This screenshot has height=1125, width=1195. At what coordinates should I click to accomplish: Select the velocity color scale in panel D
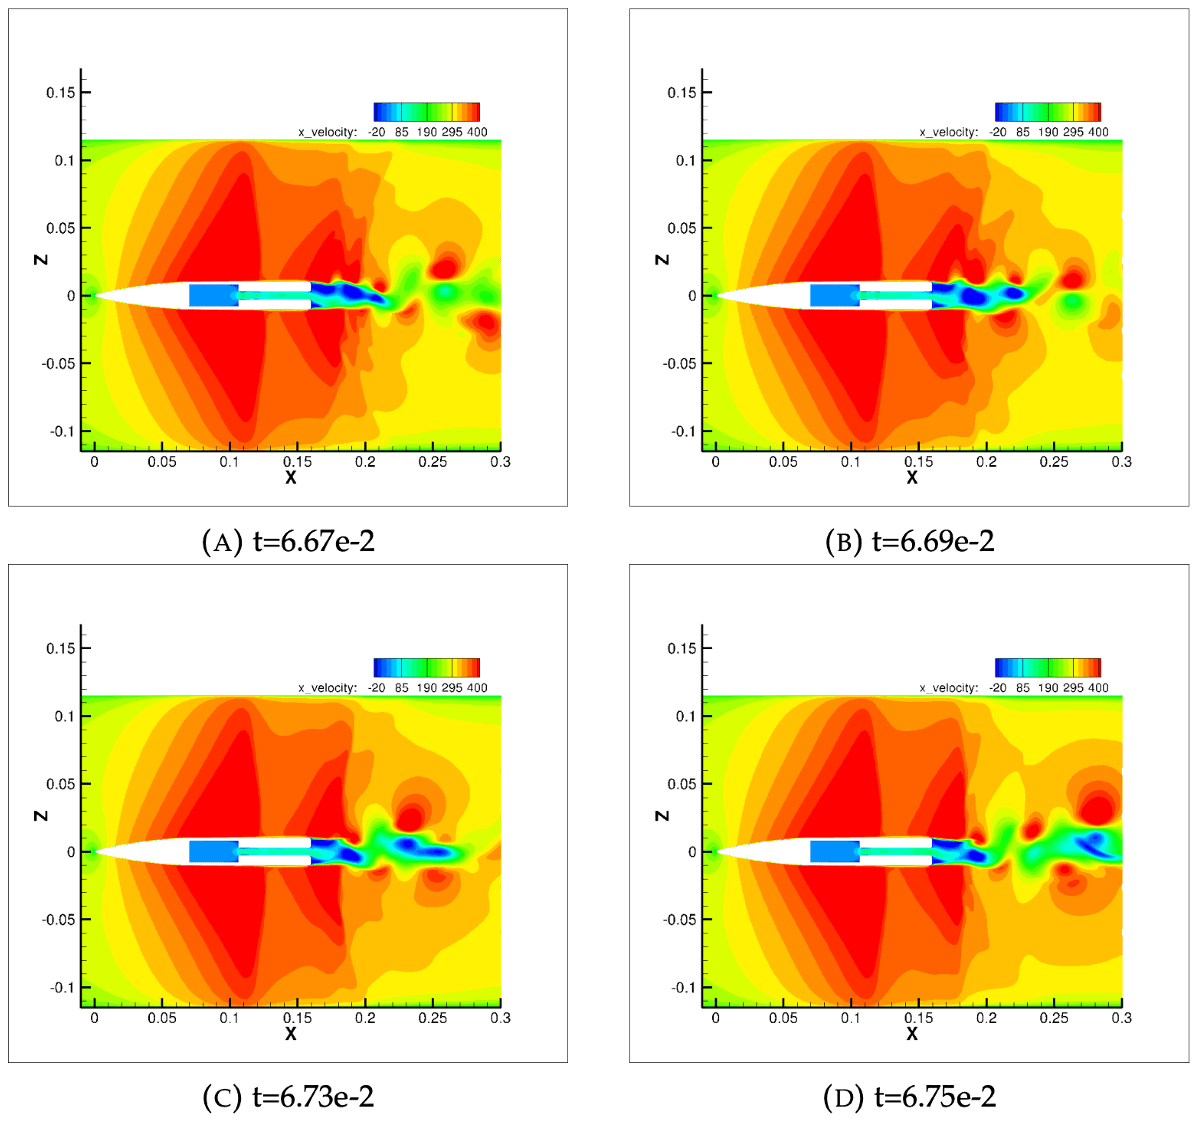(1047, 667)
